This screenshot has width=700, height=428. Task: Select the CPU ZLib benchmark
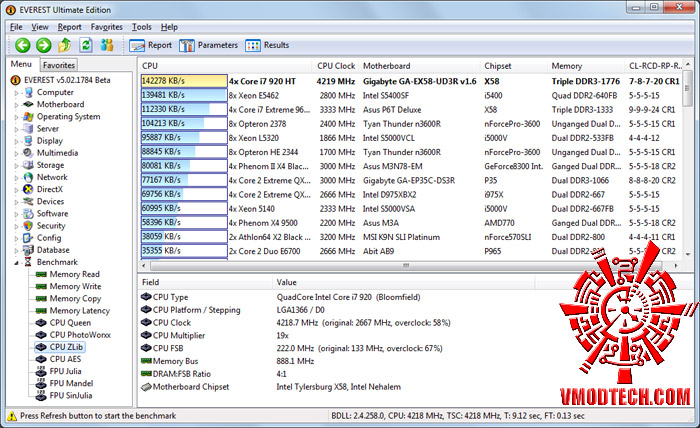pos(66,347)
